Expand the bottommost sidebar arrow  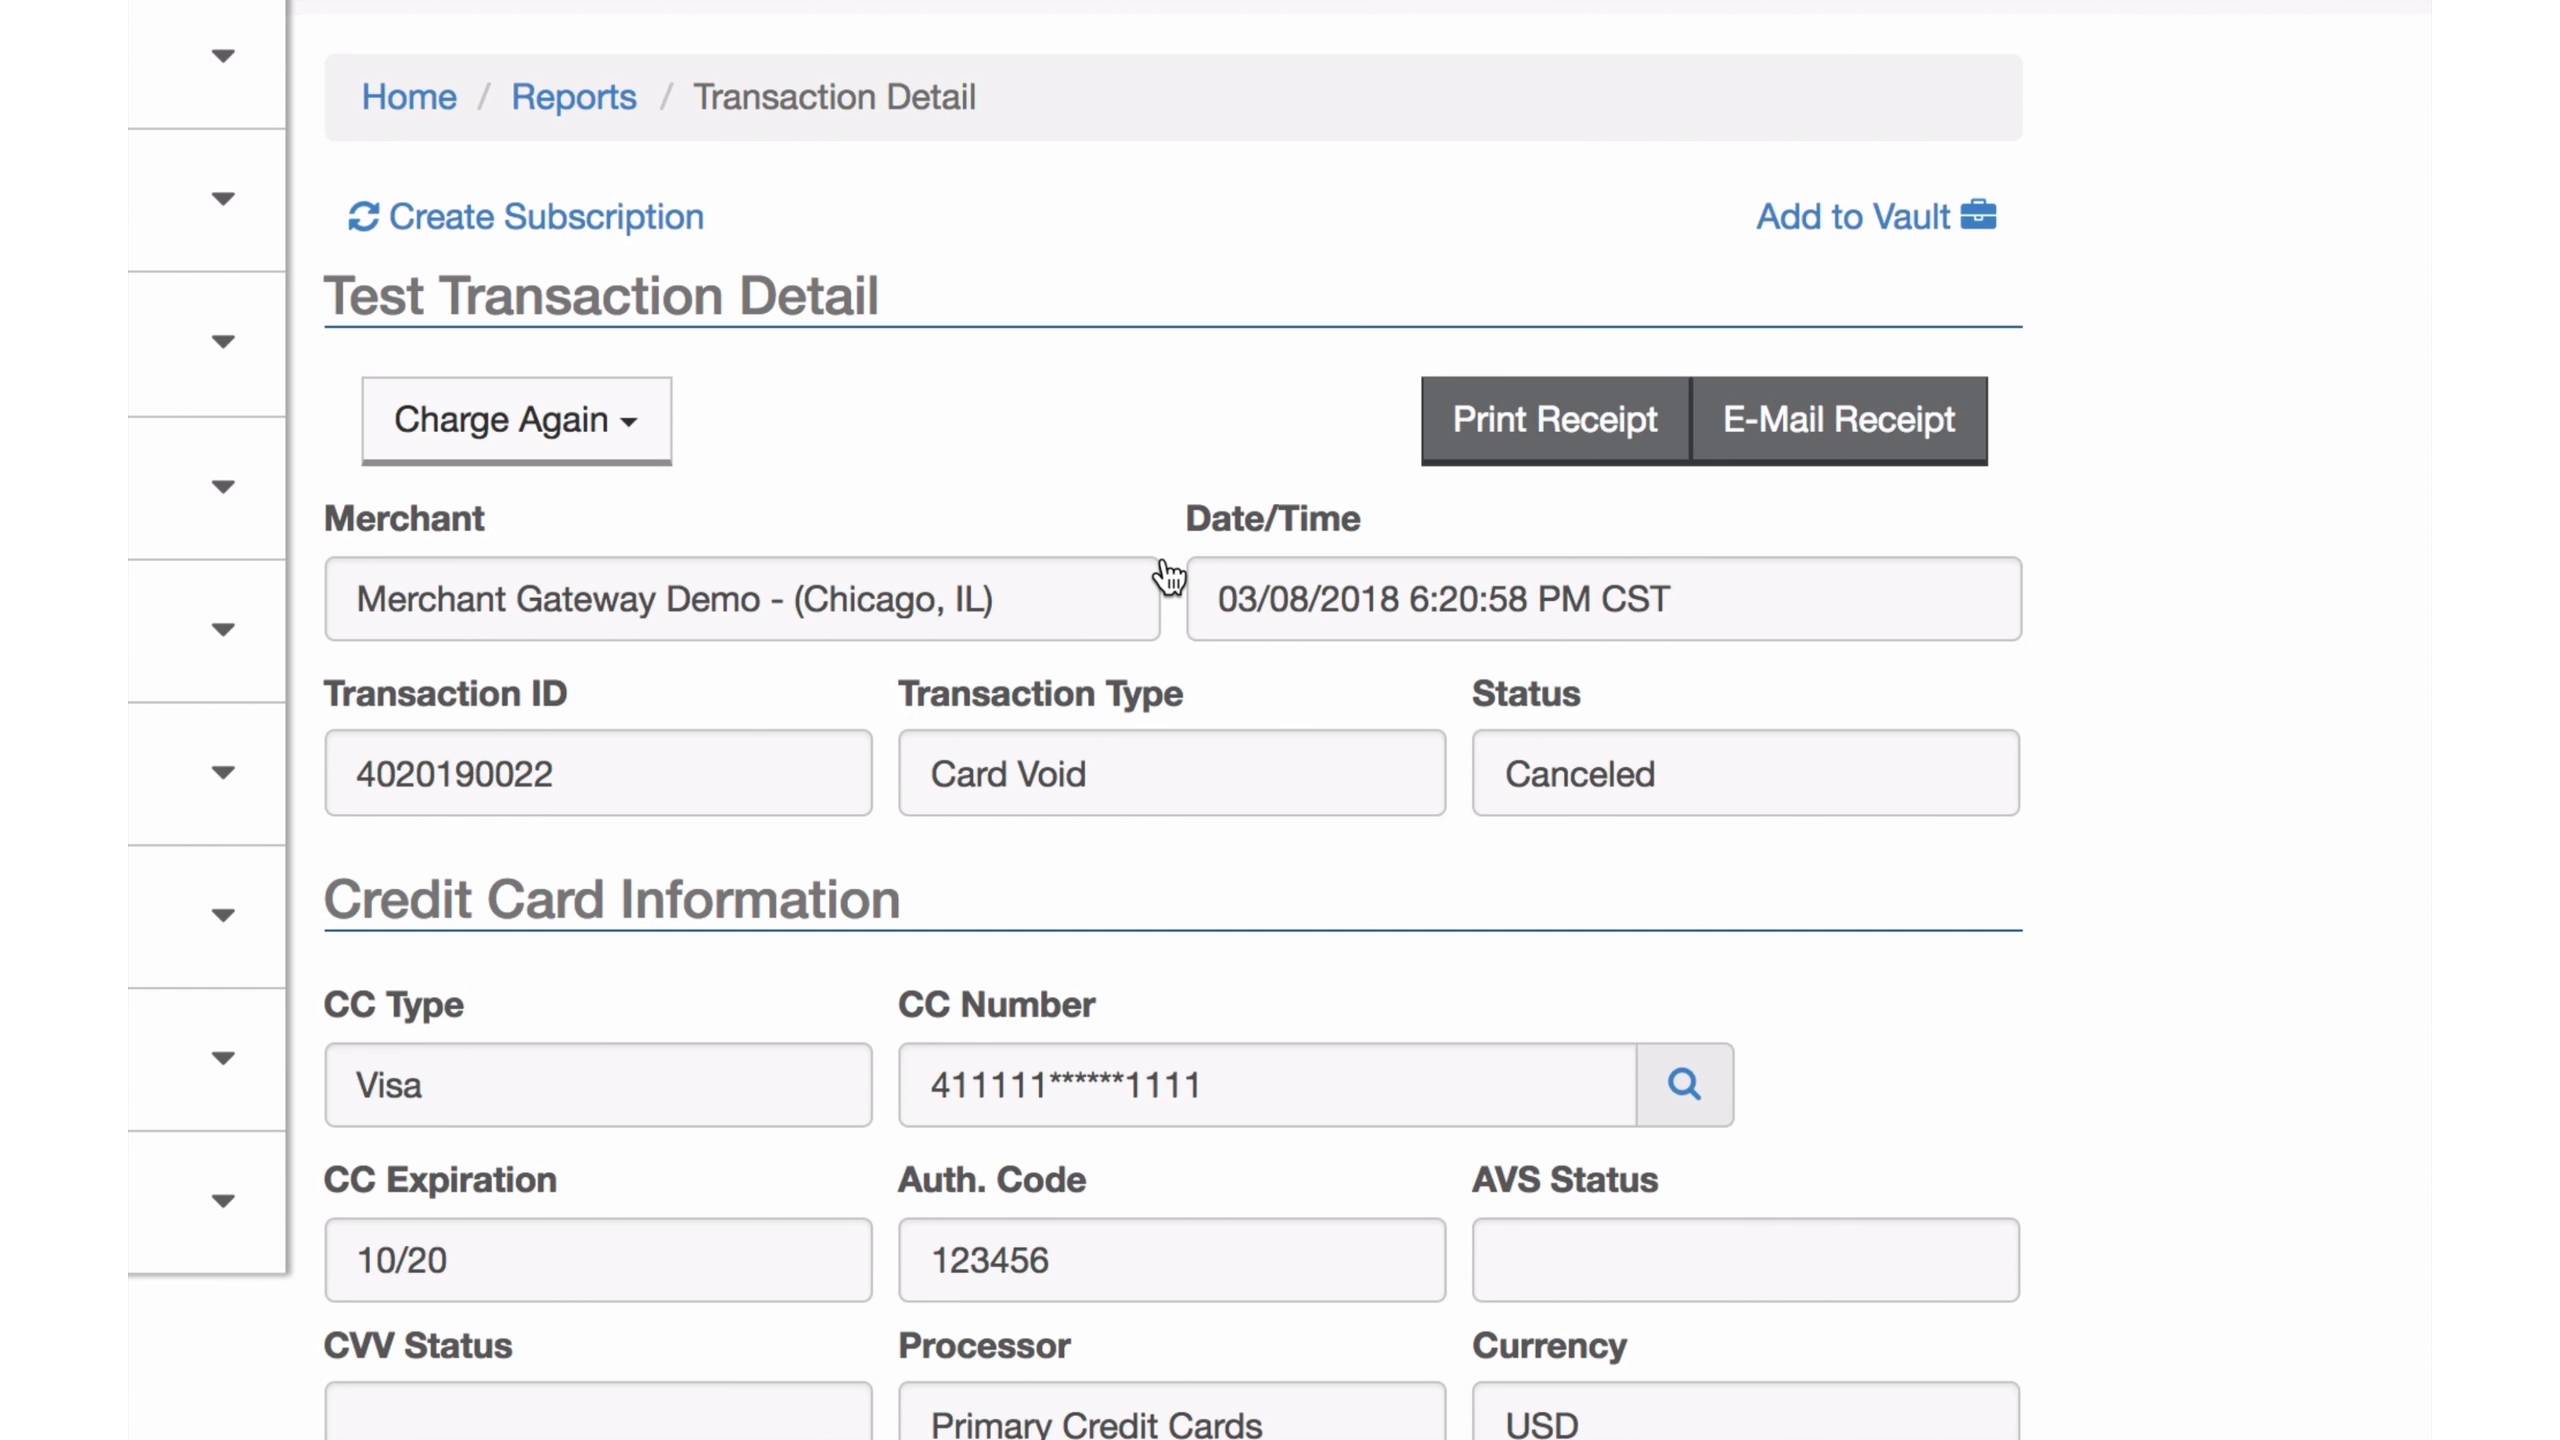[223, 1200]
